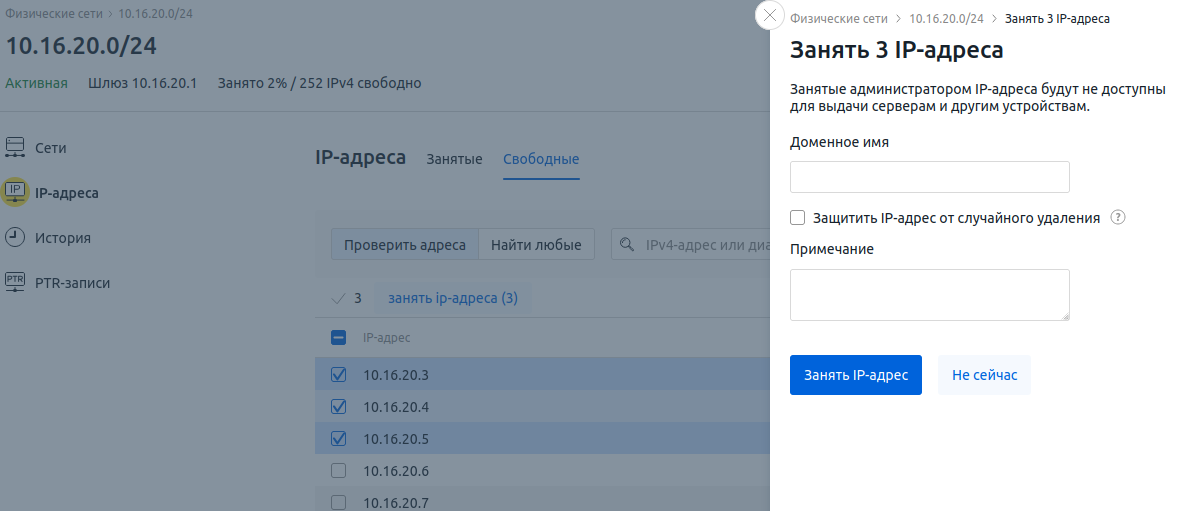Click the Занять IP-адрес button
Image resolution: width=1201 pixels, height=511 pixels.
point(856,375)
